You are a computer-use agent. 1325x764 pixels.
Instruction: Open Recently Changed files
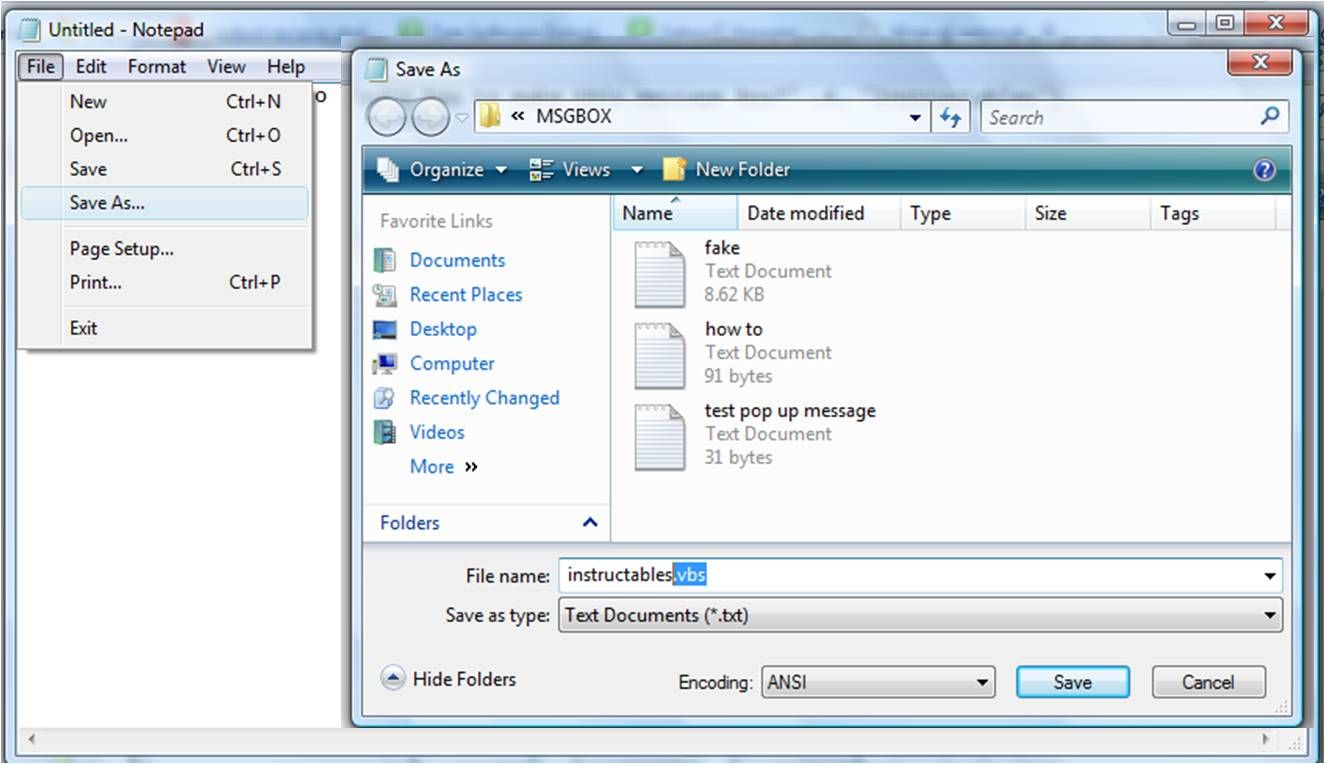[x=484, y=397]
